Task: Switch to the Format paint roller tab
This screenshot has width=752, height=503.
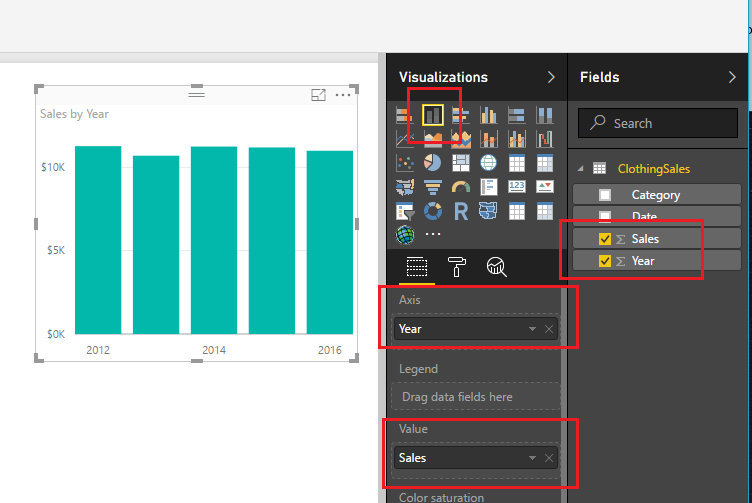Action: click(x=457, y=266)
